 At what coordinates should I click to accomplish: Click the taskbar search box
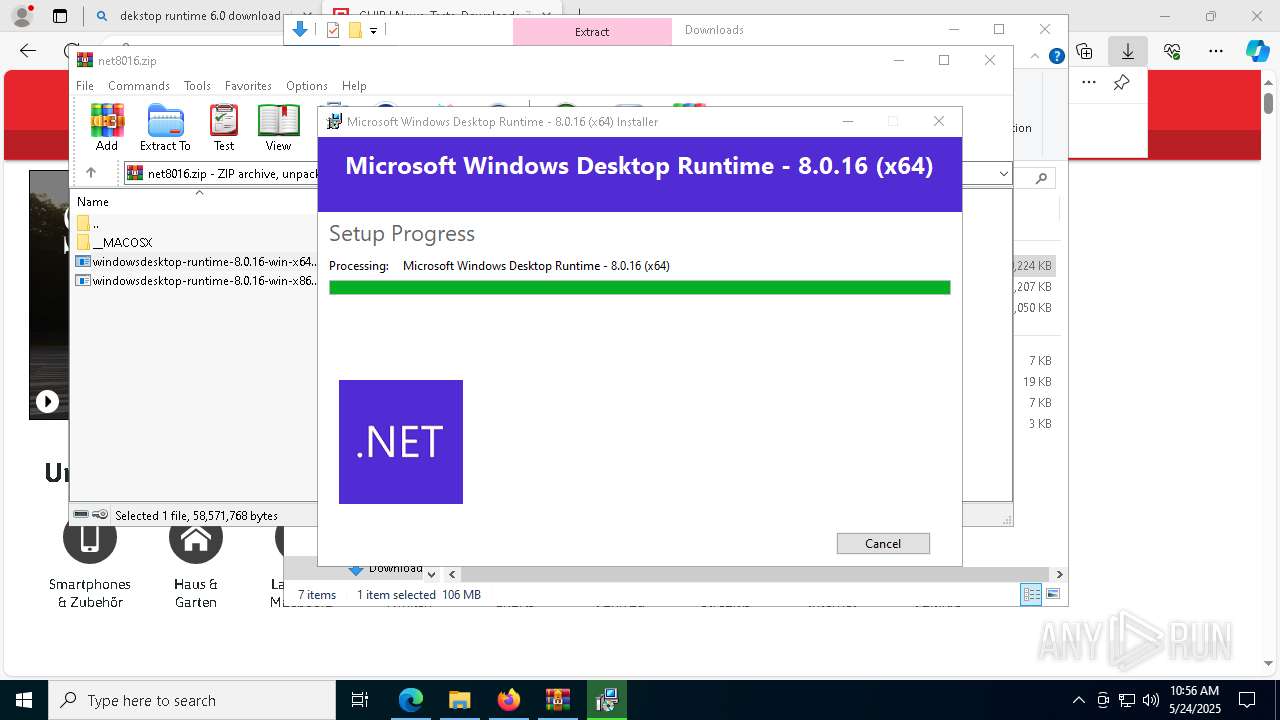[192, 700]
